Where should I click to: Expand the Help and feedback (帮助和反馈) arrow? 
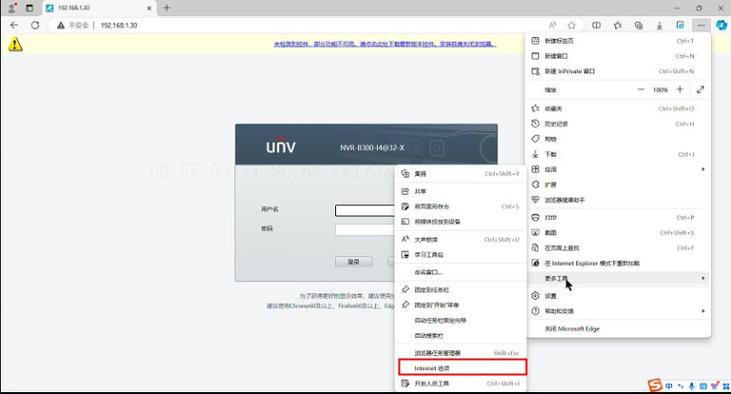point(703,311)
